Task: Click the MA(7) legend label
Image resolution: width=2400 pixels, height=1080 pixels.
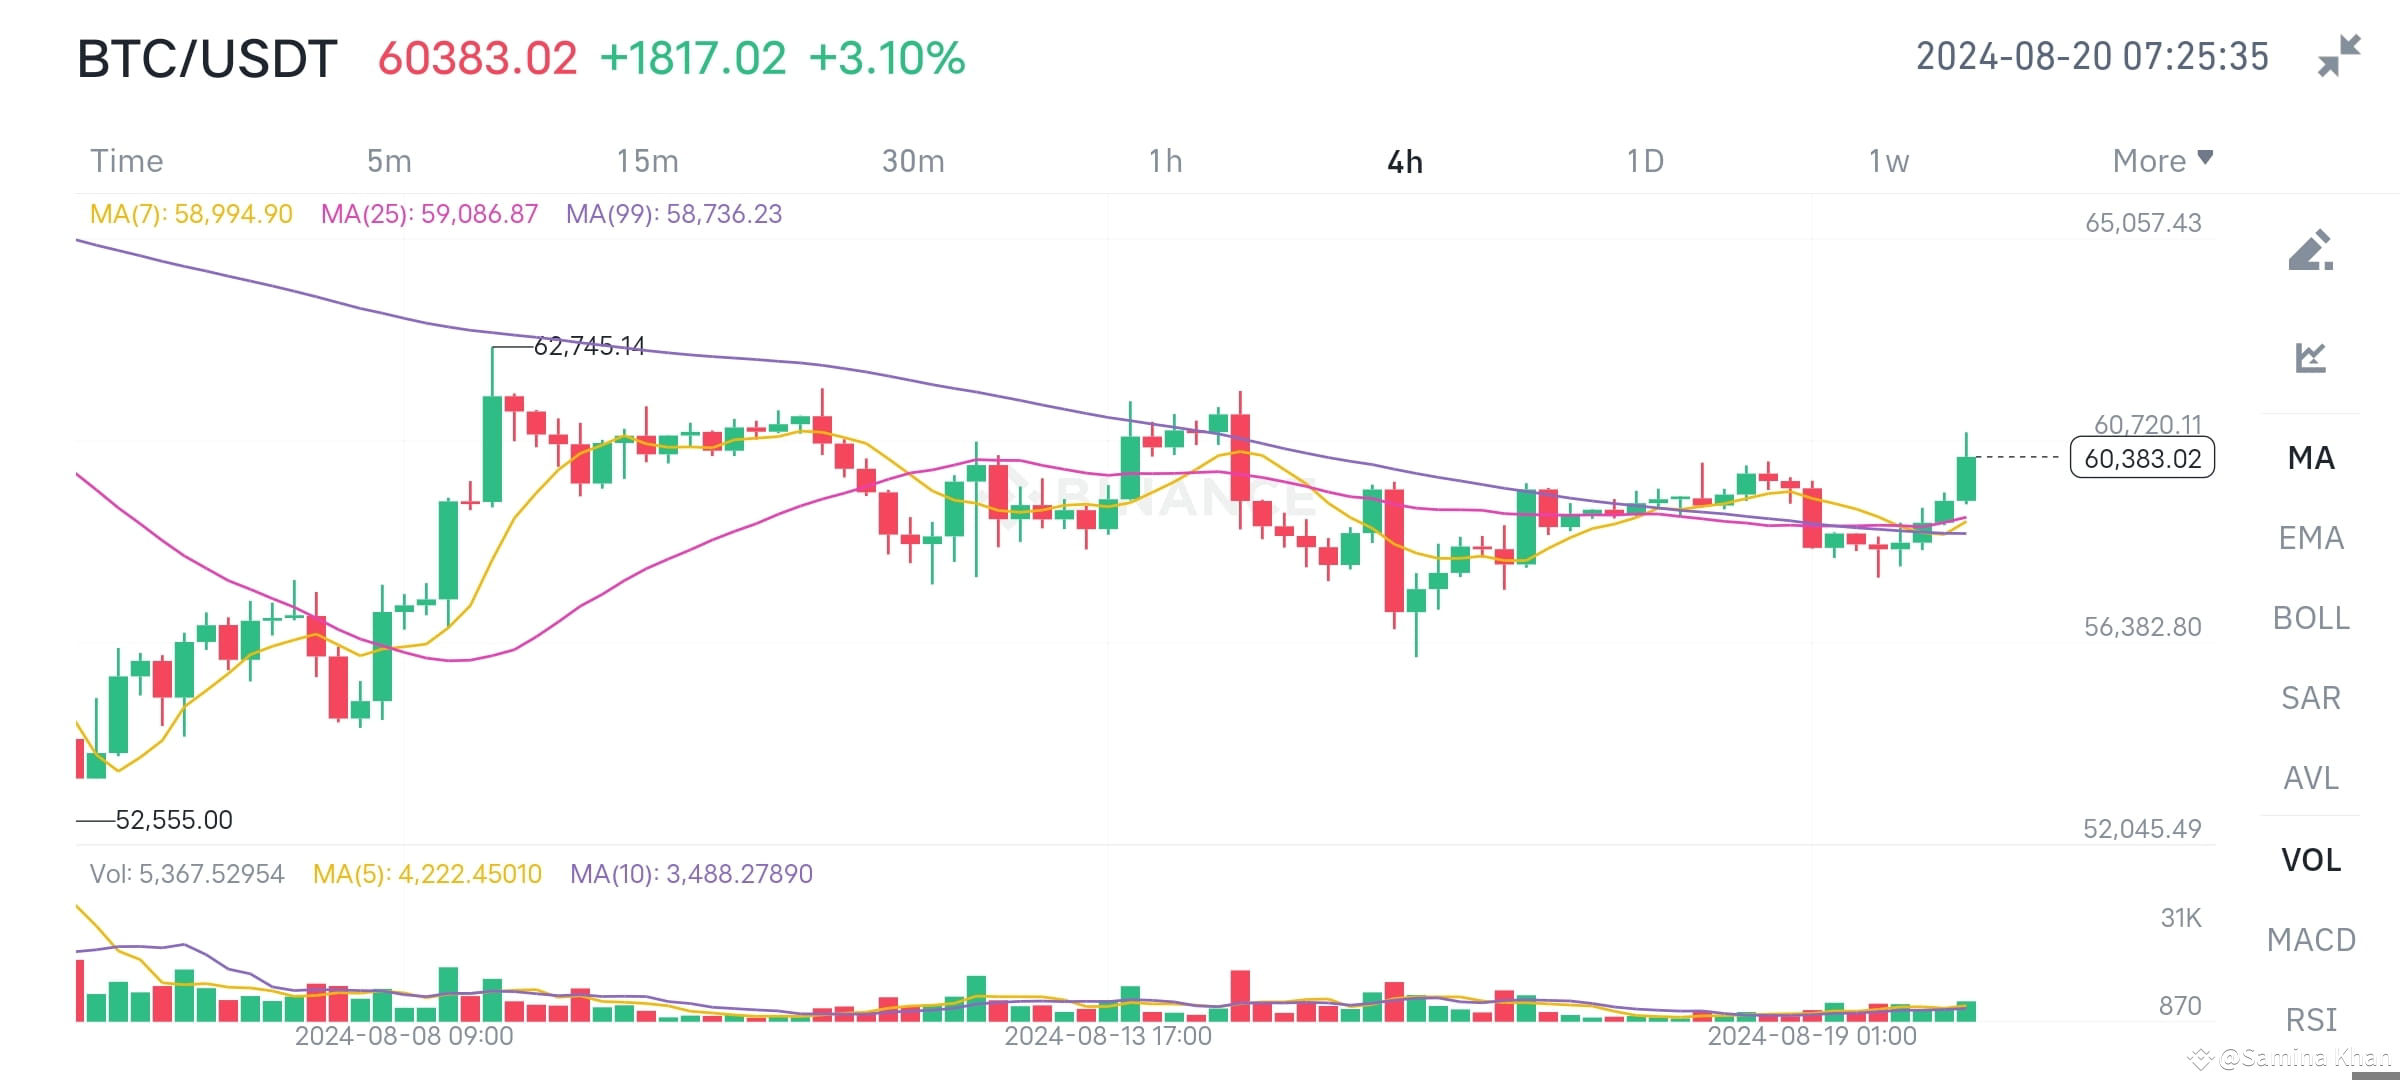Action: (190, 214)
